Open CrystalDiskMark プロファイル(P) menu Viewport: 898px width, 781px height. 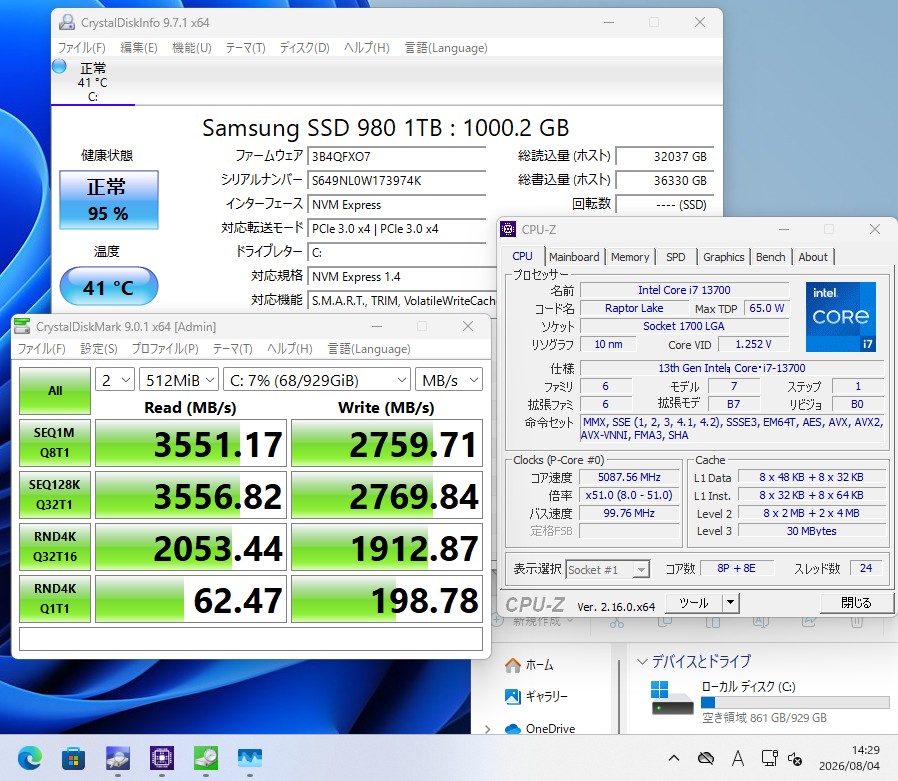pos(165,349)
